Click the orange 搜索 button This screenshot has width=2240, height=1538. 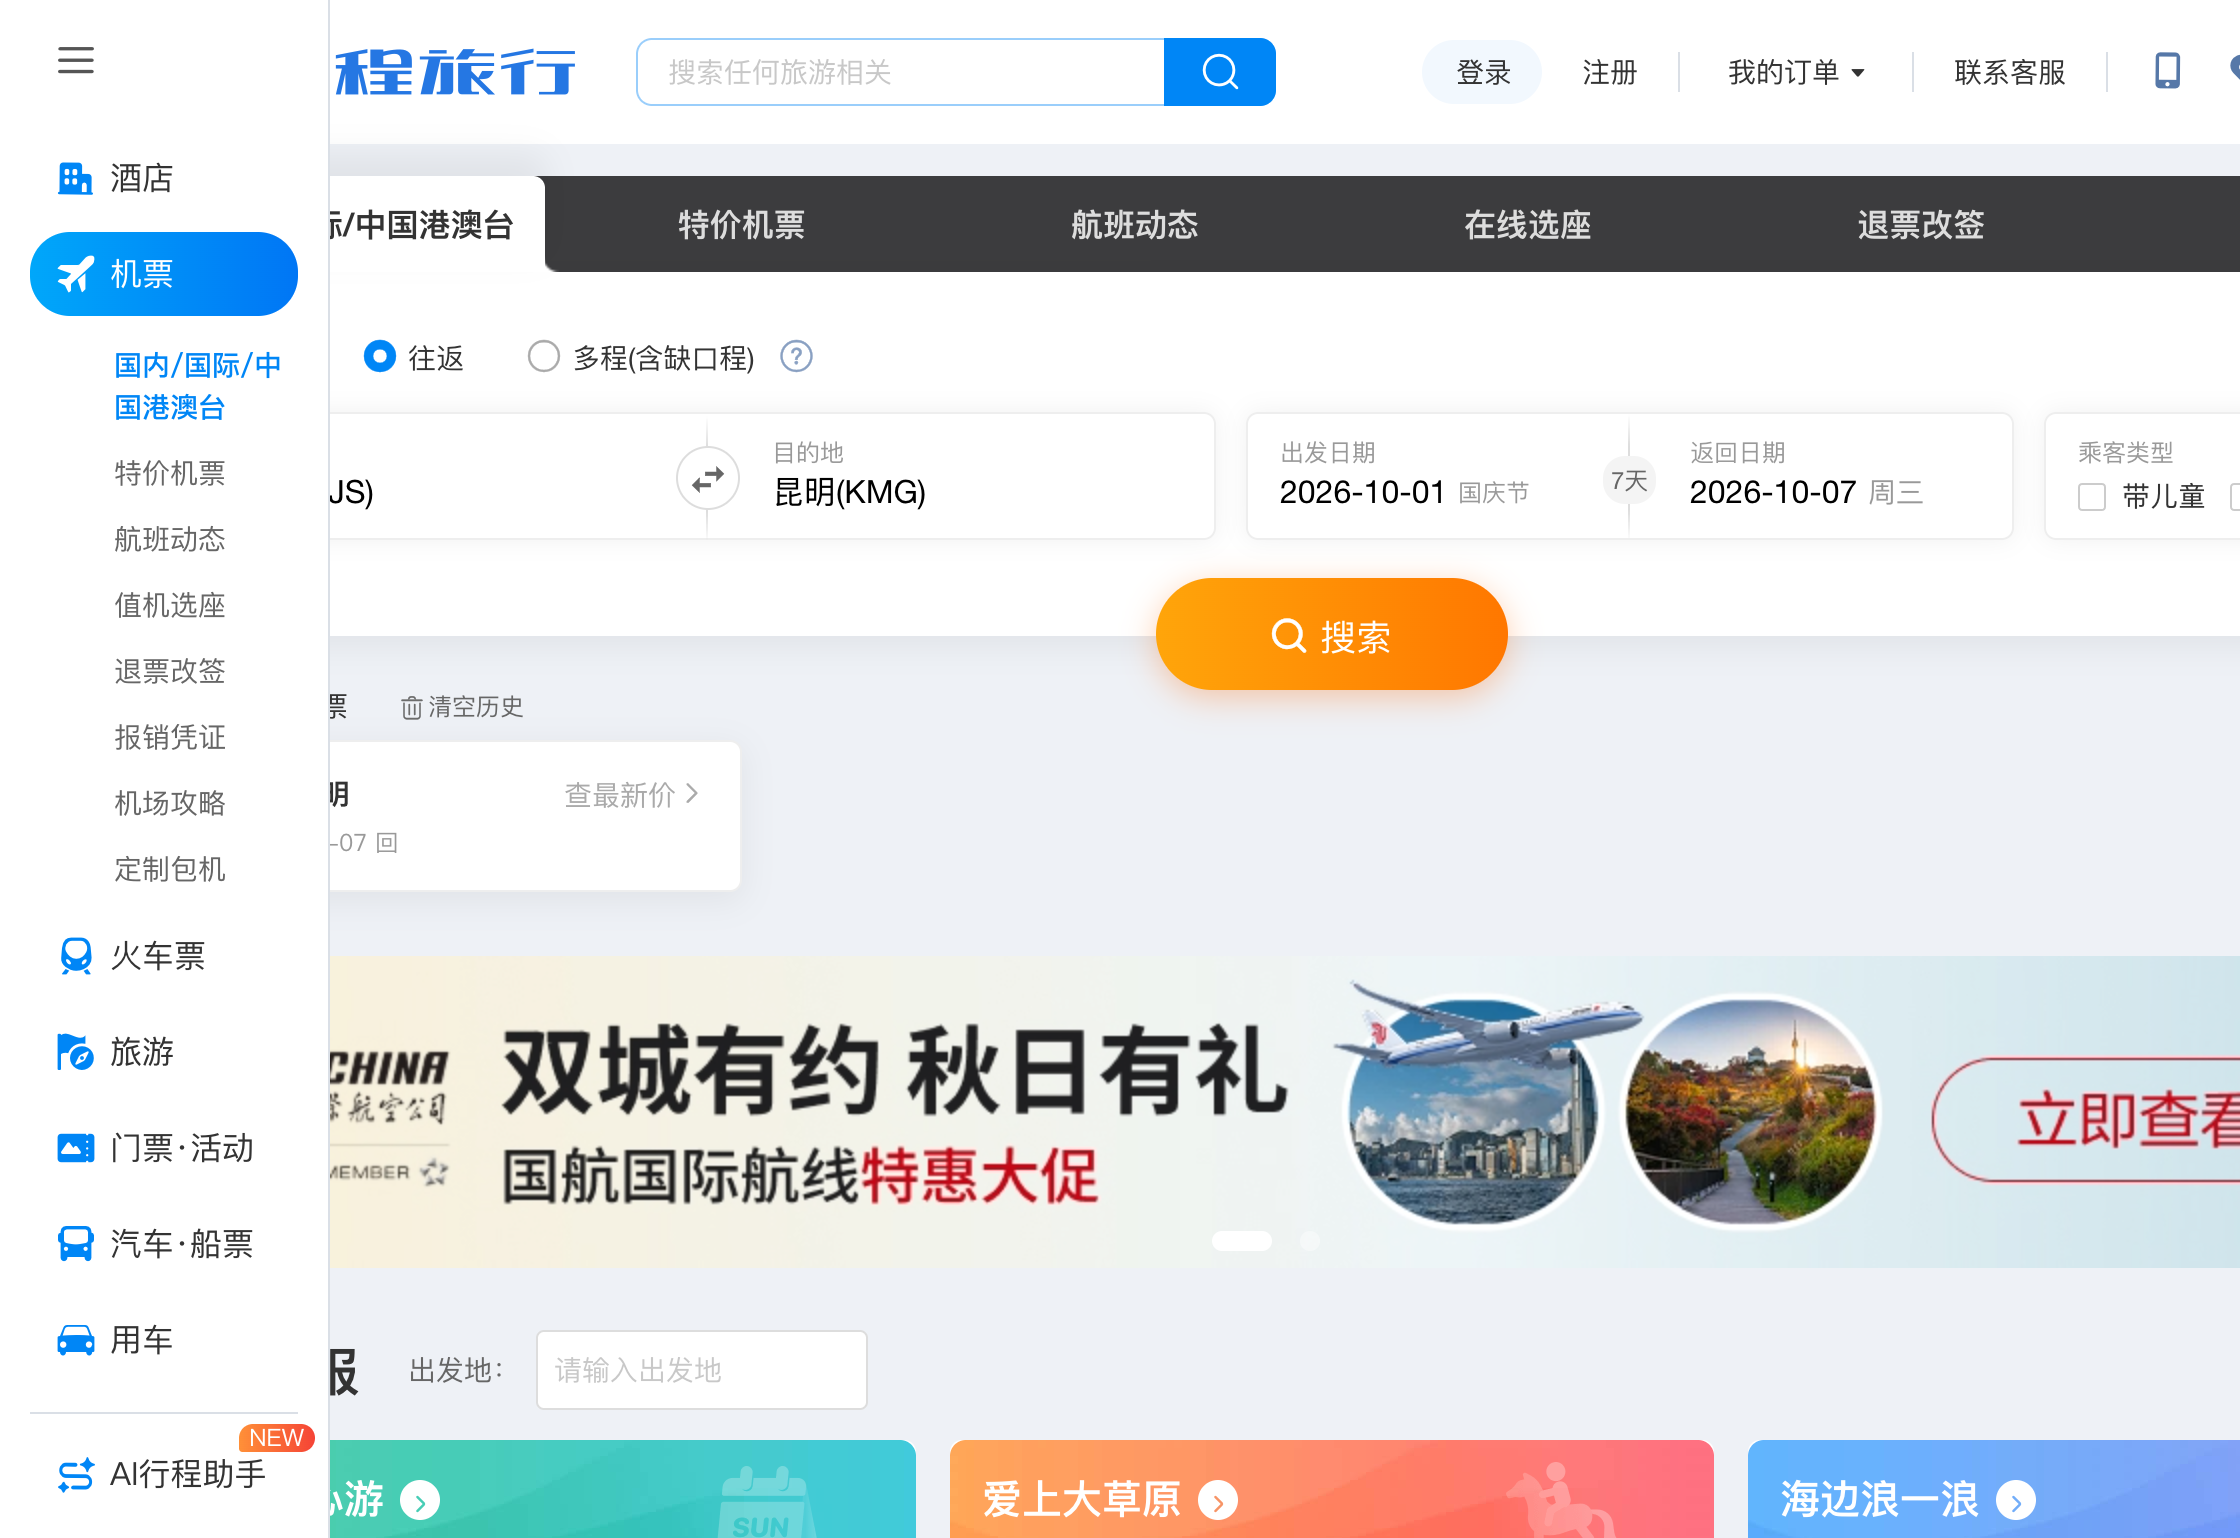click(x=1331, y=634)
